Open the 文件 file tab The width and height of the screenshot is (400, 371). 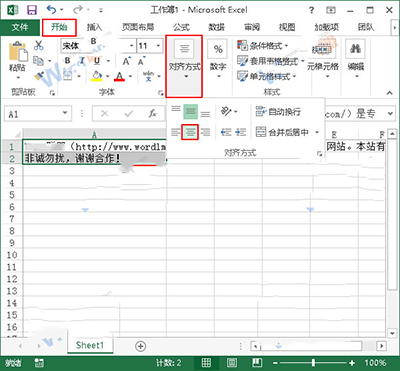tap(20, 27)
